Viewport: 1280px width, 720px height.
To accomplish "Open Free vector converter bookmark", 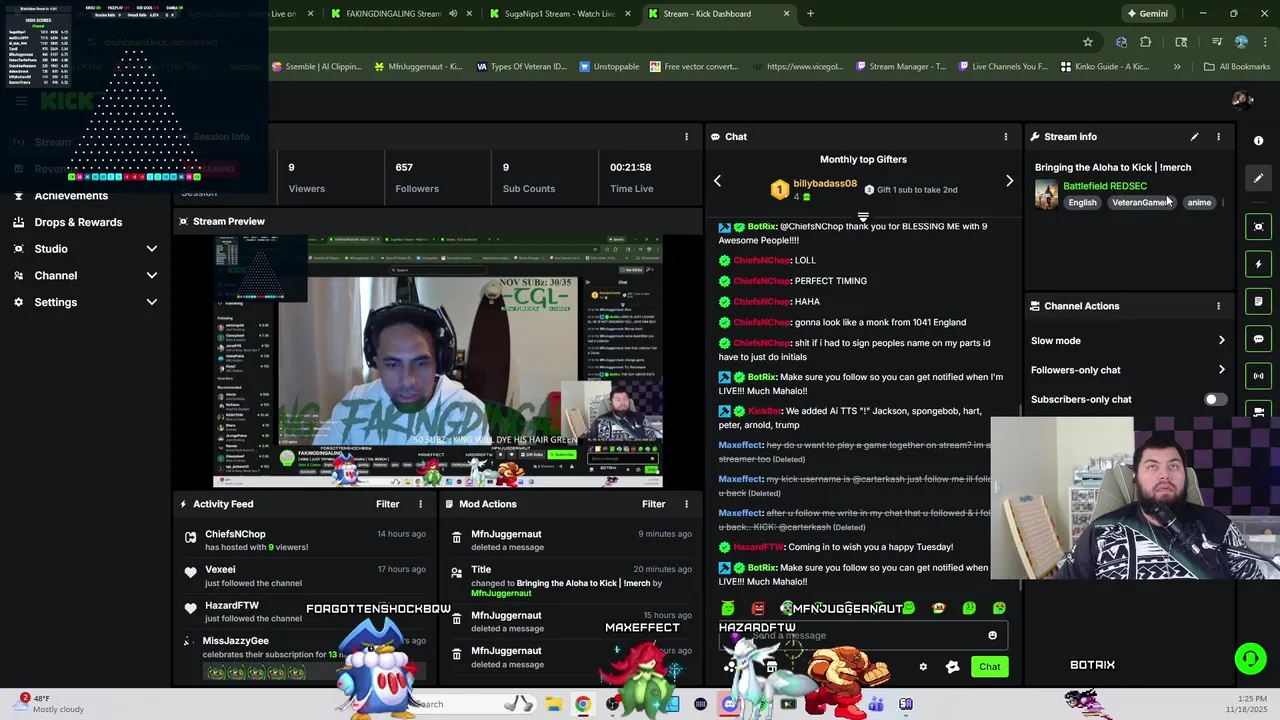I will click(x=694, y=67).
